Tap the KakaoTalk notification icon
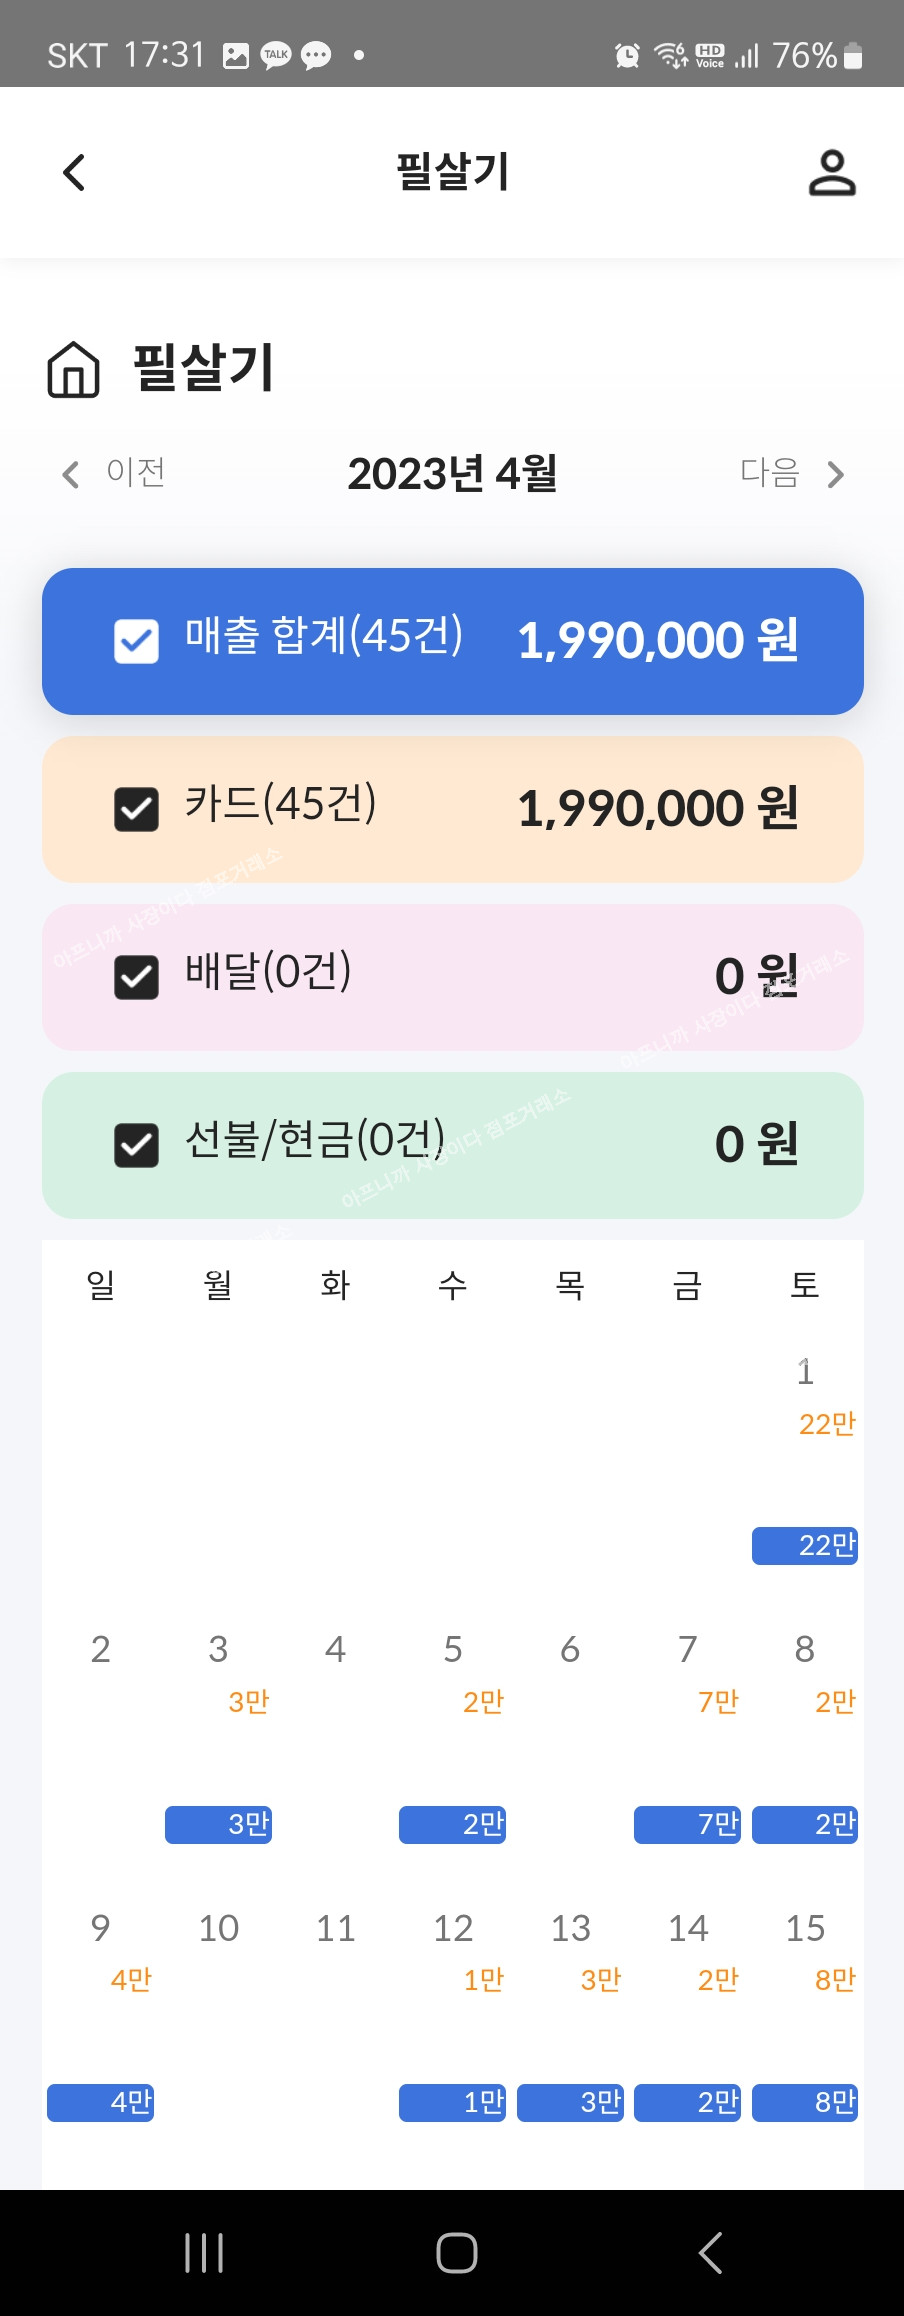Screen dimensions: 904x2316 [276, 56]
